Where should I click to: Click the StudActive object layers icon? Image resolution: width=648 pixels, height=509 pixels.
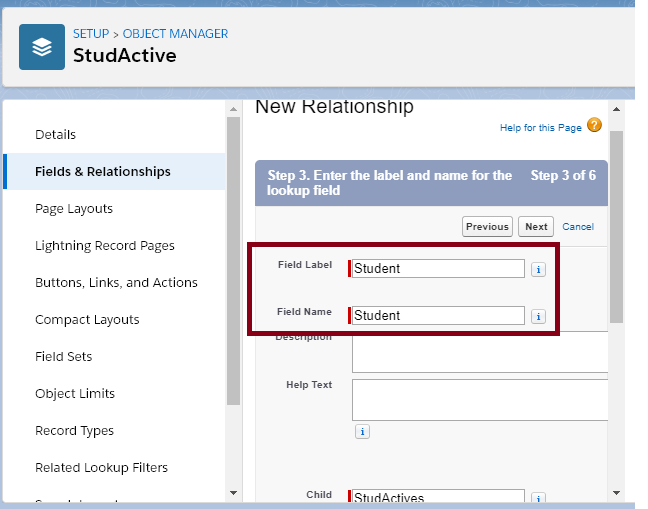42,47
